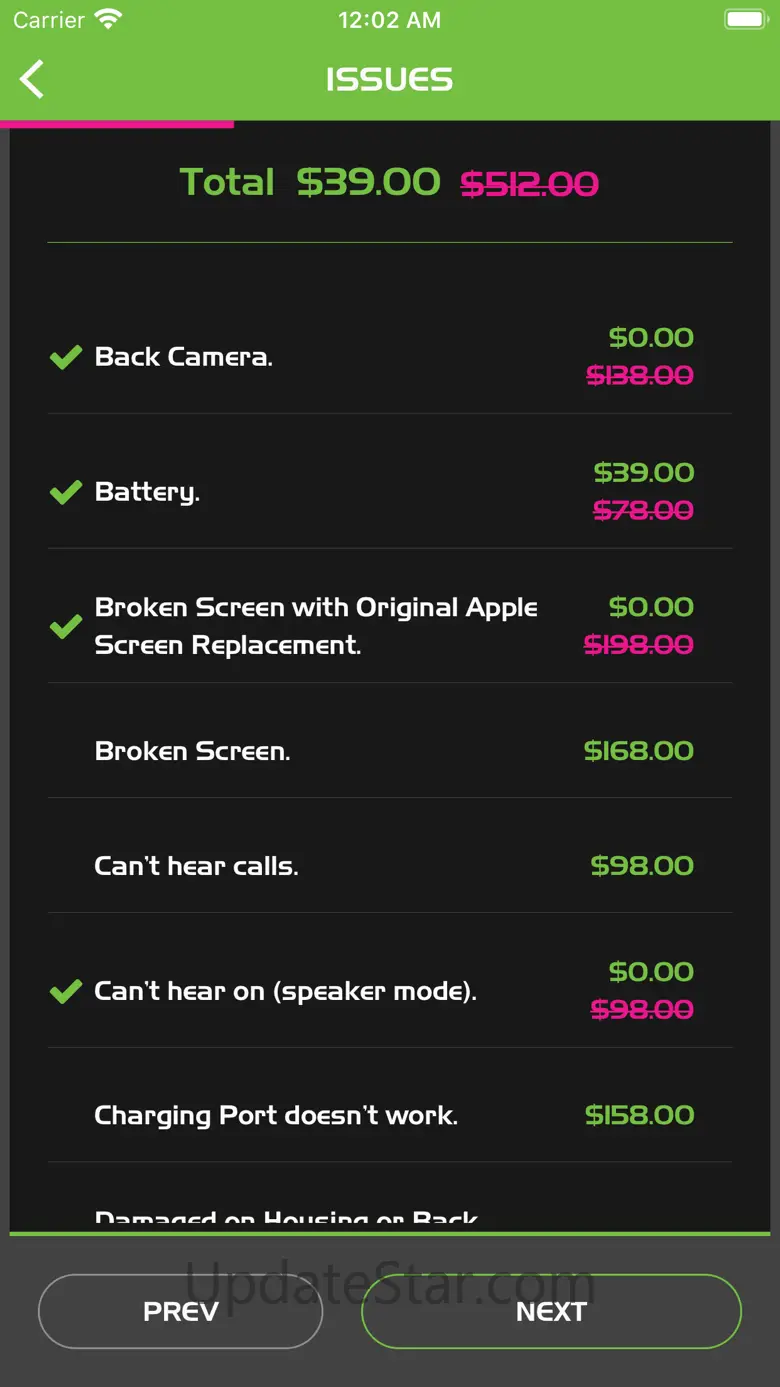Image resolution: width=780 pixels, height=1387 pixels.
Task: Tap the $98.00 Can't hear calls price
Action: 641,866
